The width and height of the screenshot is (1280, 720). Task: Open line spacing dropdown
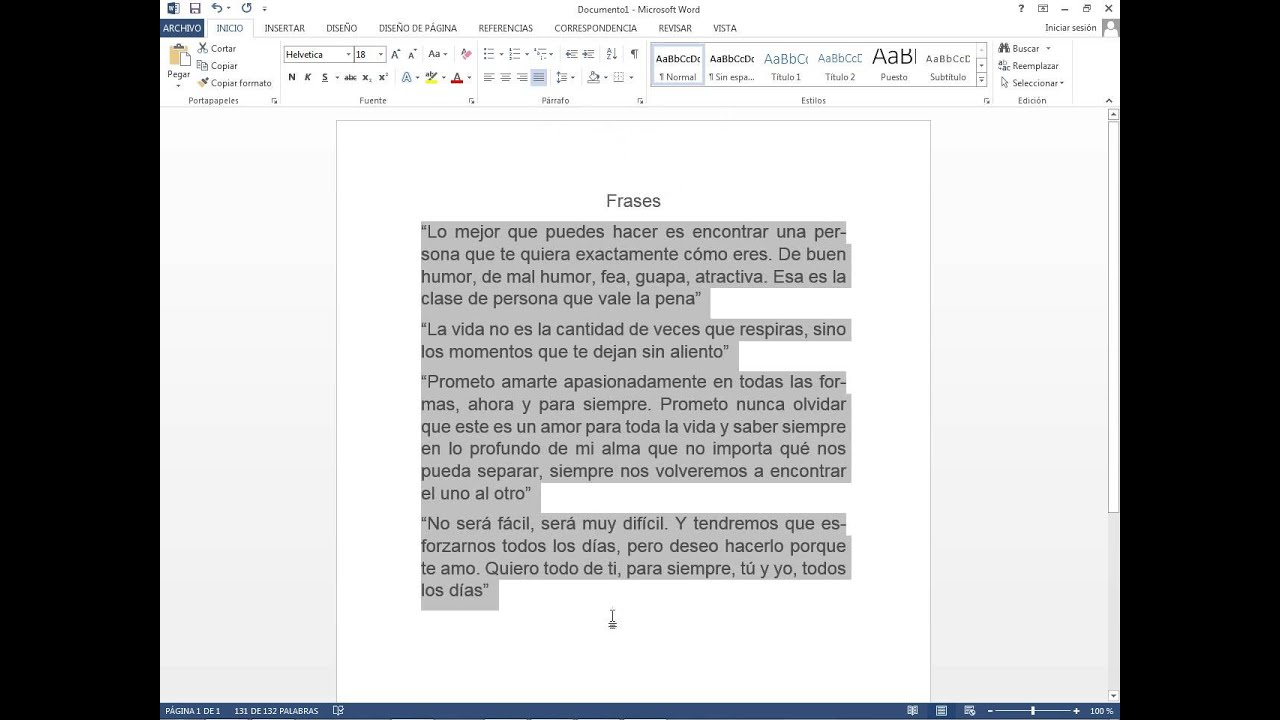coord(565,77)
